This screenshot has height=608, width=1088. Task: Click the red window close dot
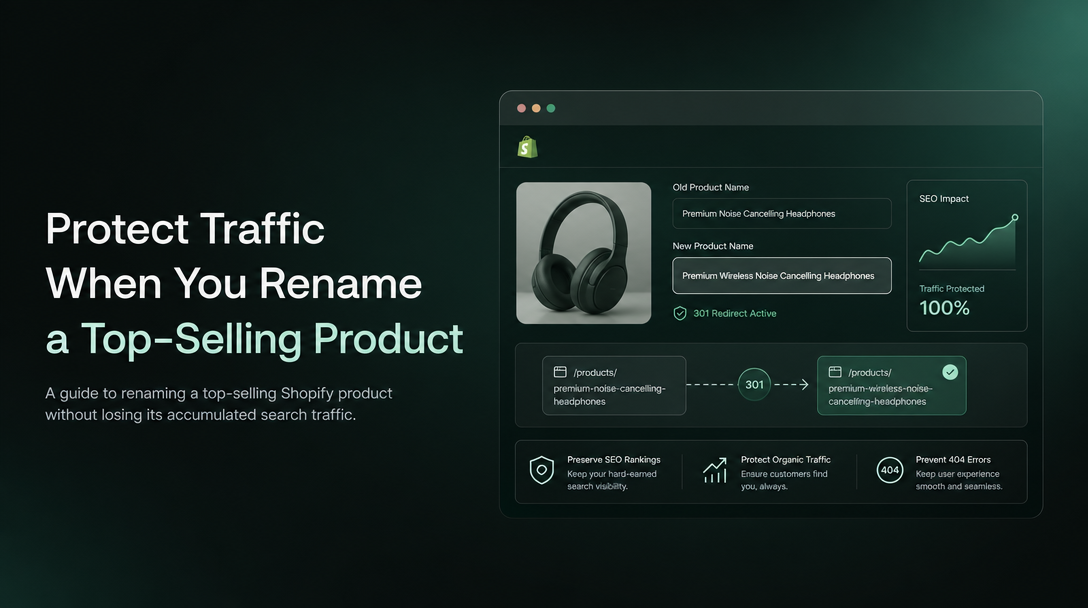522,108
